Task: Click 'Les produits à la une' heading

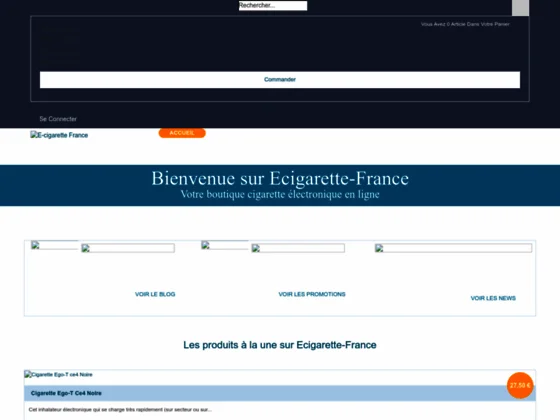Action: coord(280,345)
